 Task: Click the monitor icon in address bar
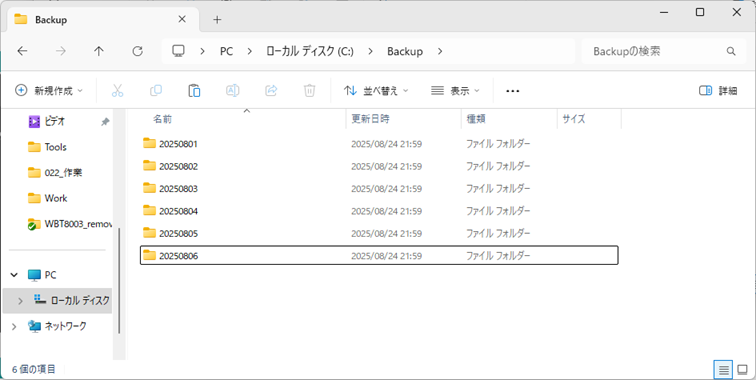[x=178, y=51]
